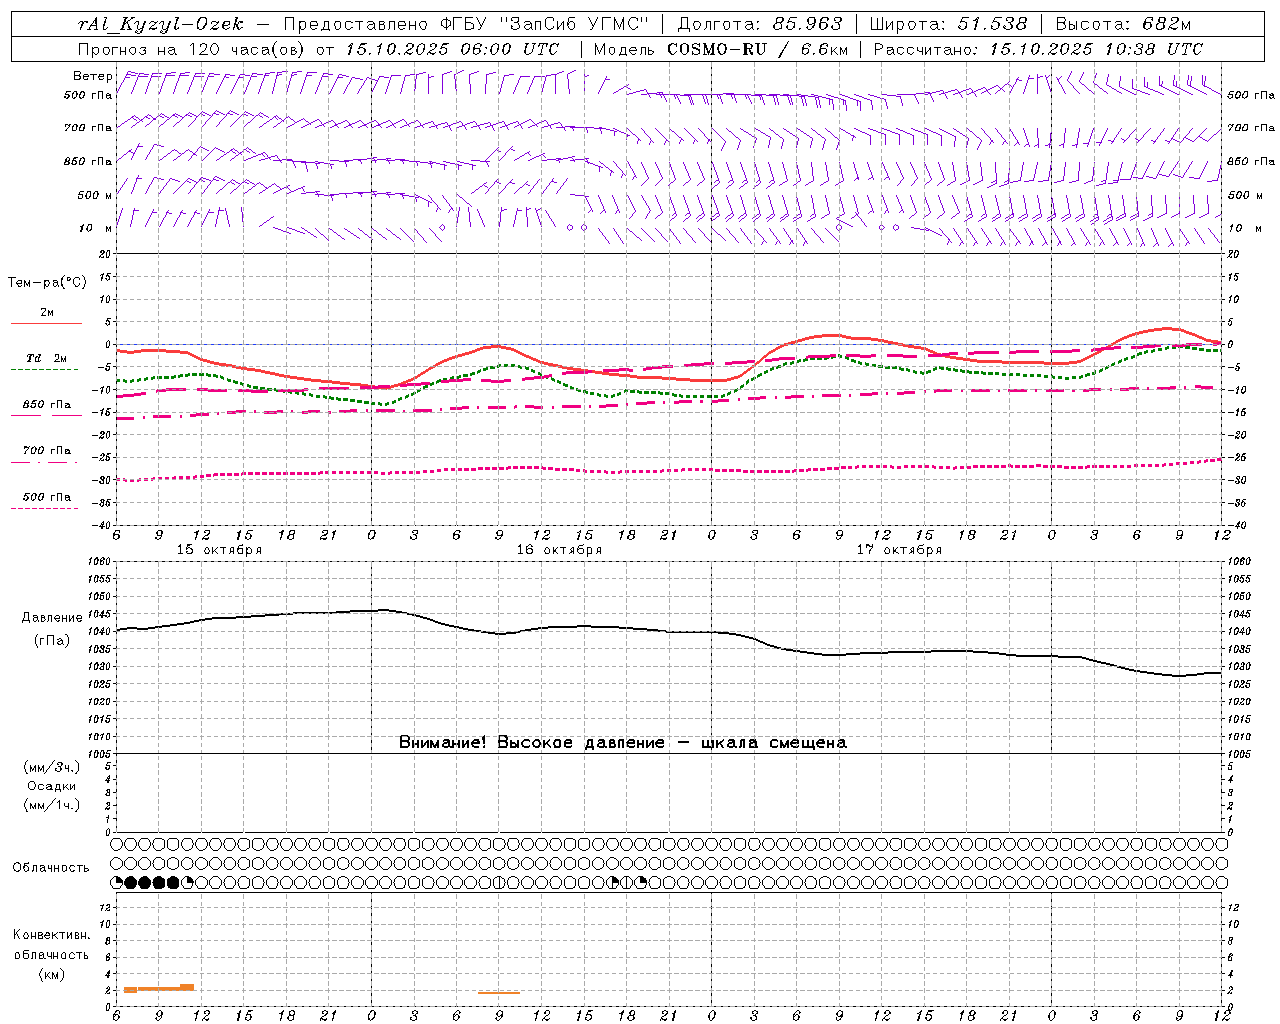Click the longitude value Долгота: 85.963
This screenshot has height=1024, width=1280.
[x=760, y=24]
